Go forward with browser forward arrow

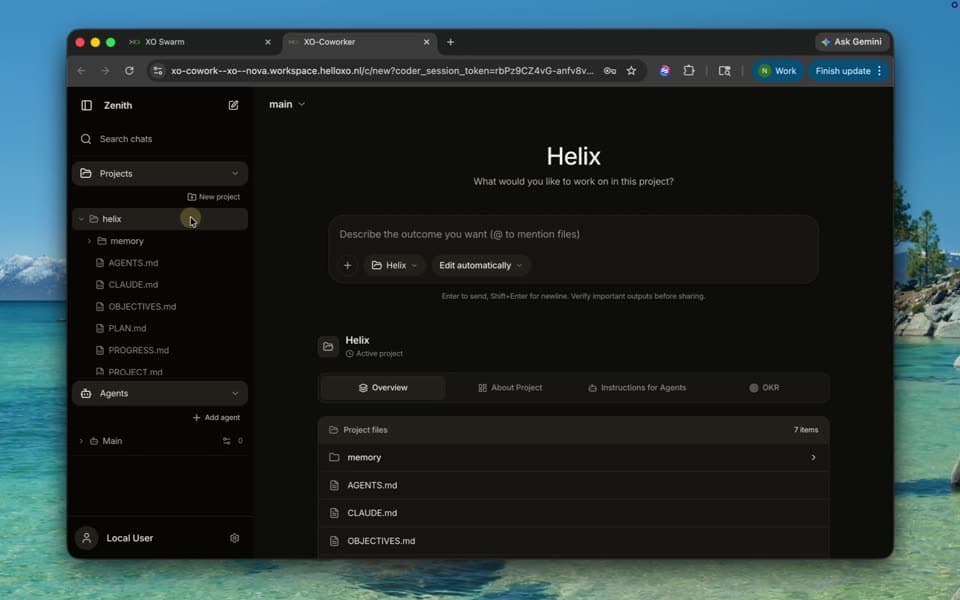(105, 71)
